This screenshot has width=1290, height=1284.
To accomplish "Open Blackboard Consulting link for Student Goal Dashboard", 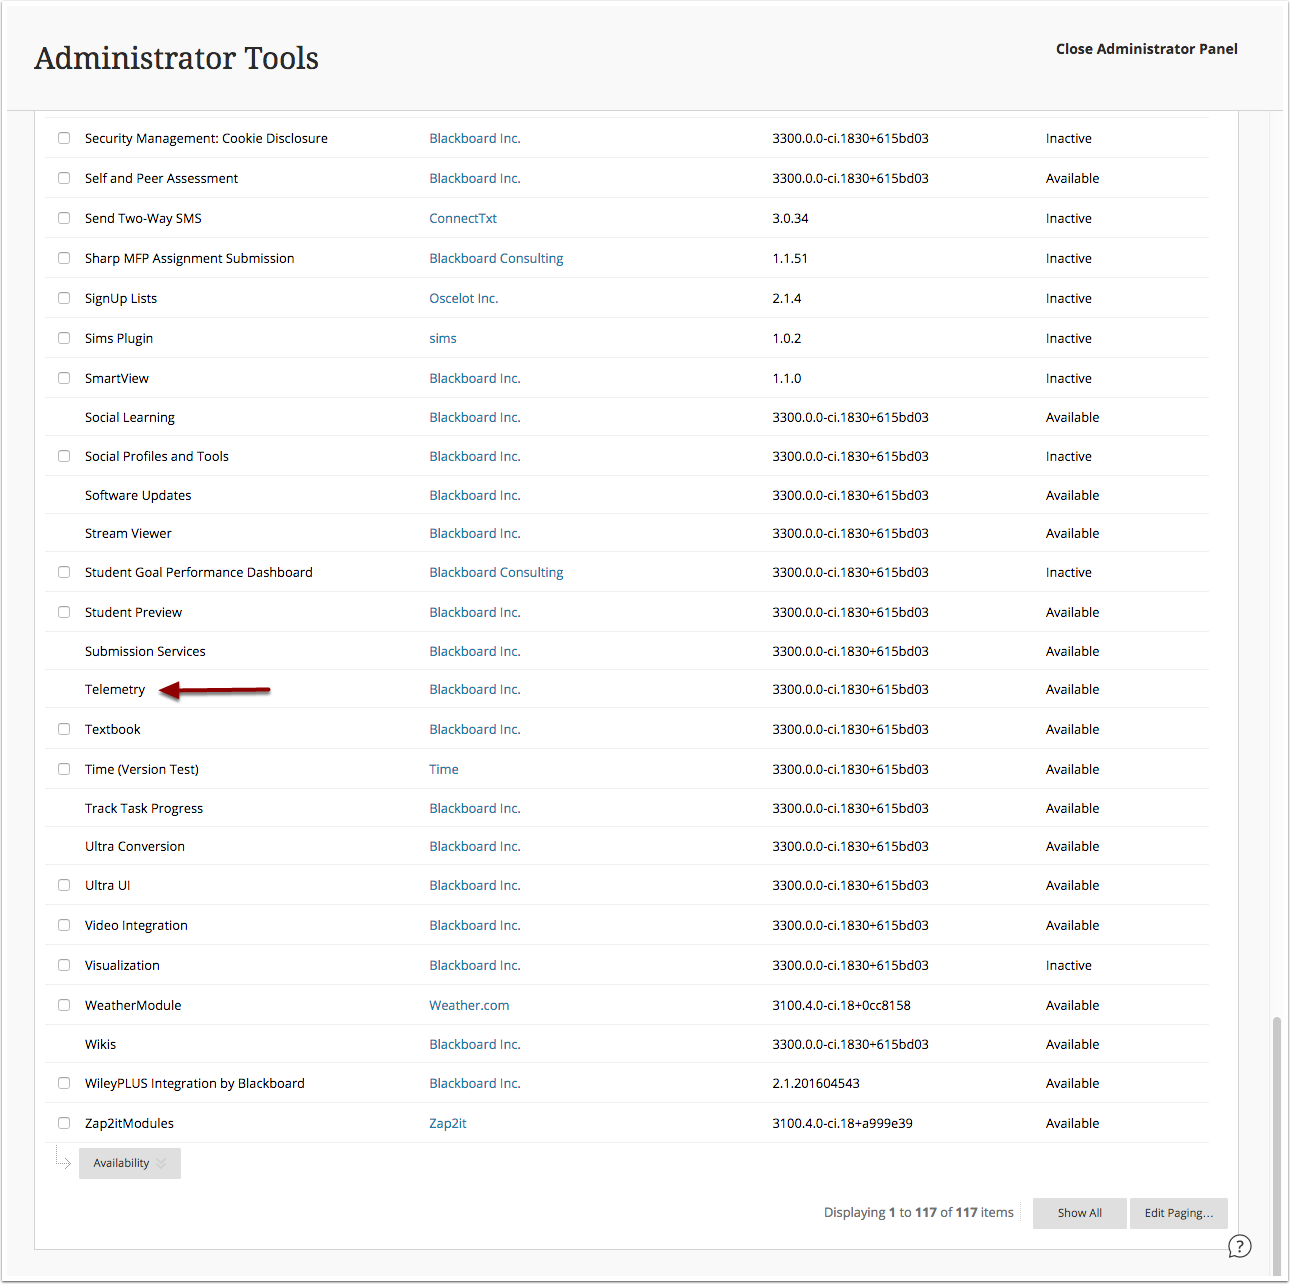I will click(496, 572).
